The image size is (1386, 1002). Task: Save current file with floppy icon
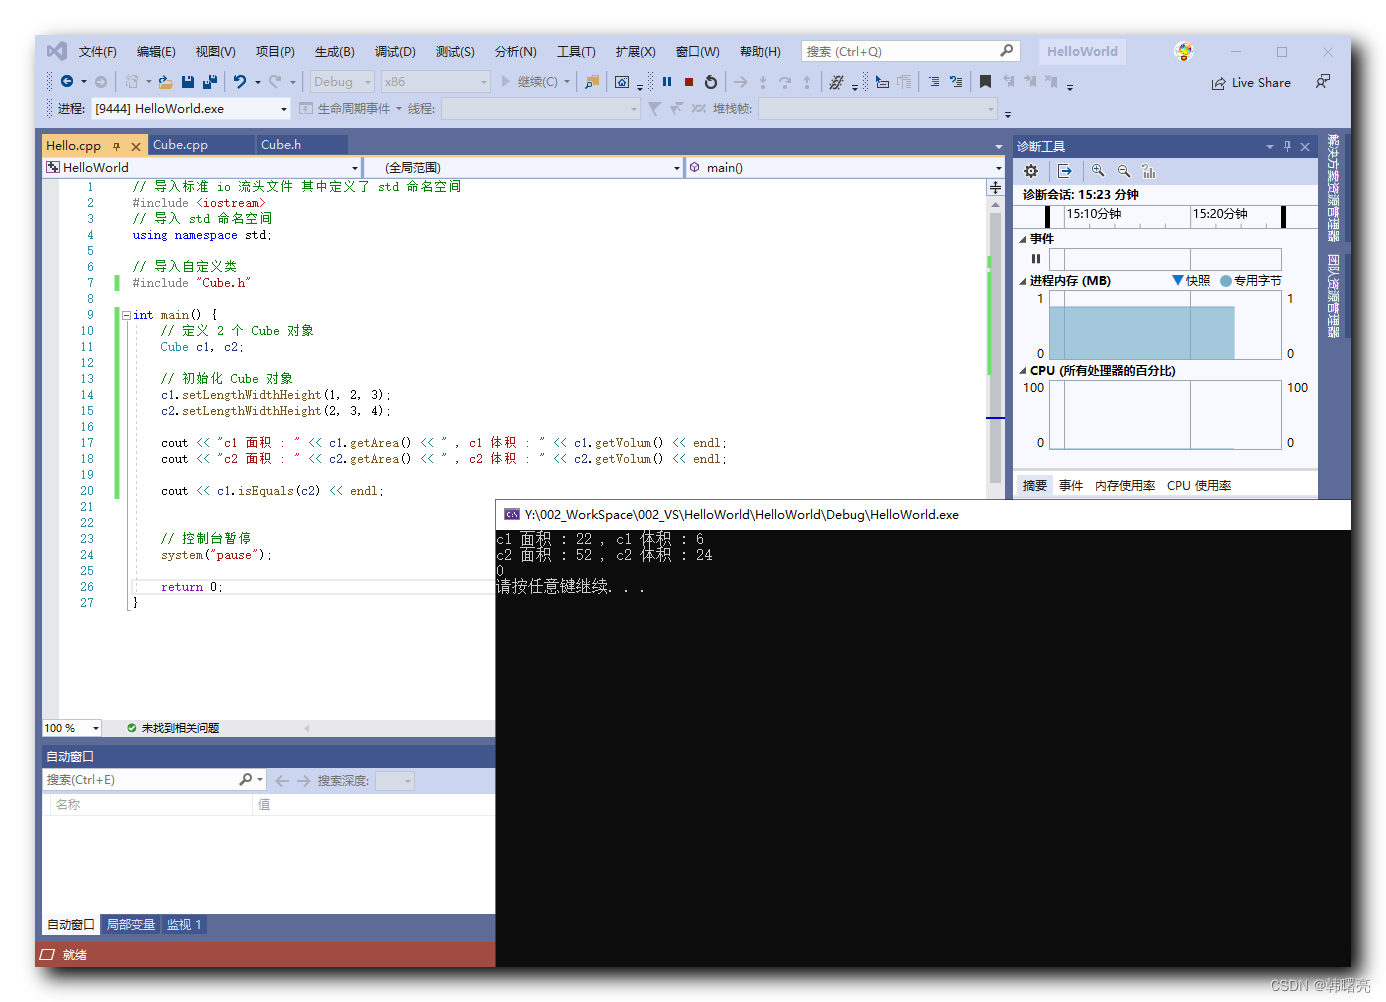point(188,82)
